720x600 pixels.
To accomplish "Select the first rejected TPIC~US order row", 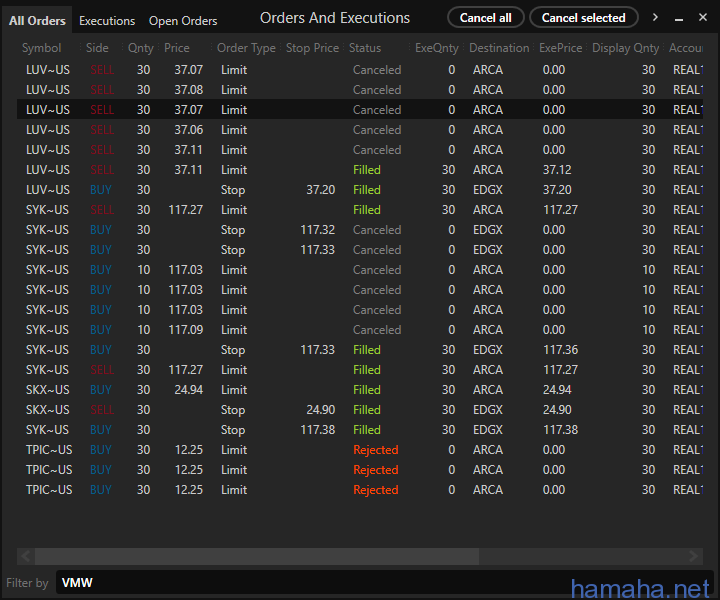I will pyautogui.click(x=360, y=450).
